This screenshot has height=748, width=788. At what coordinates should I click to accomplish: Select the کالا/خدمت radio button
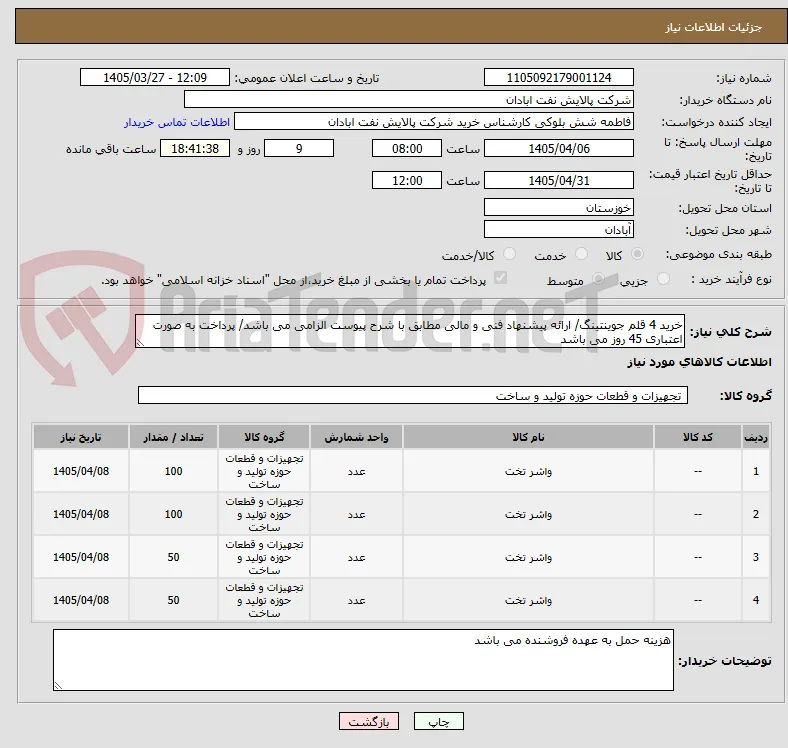point(509,254)
